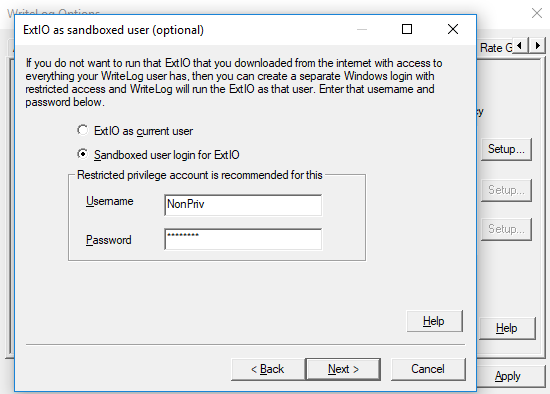Go back with the Back button

point(268,369)
